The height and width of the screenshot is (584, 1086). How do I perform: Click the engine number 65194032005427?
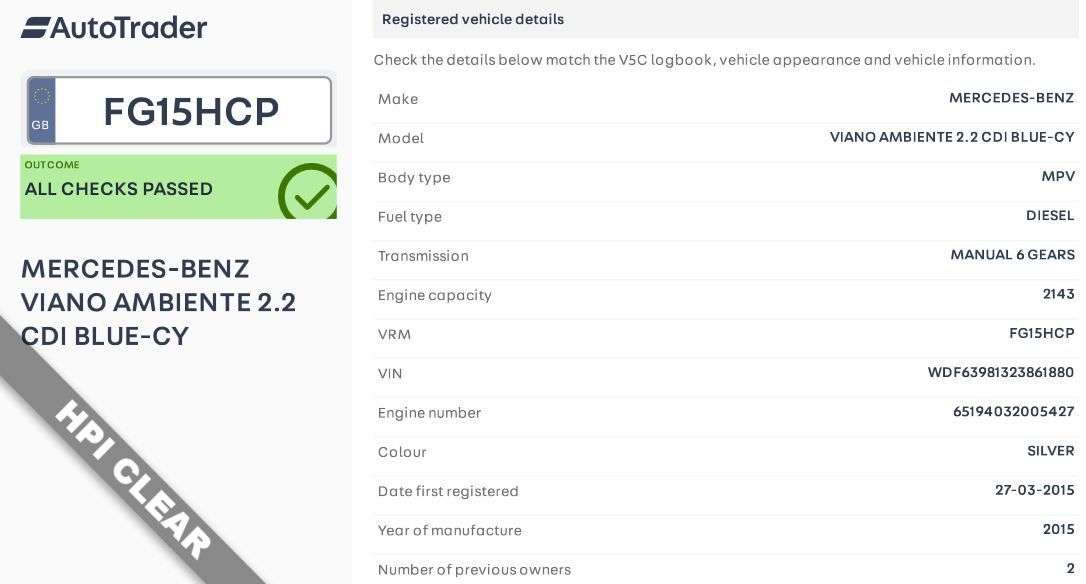(1013, 412)
